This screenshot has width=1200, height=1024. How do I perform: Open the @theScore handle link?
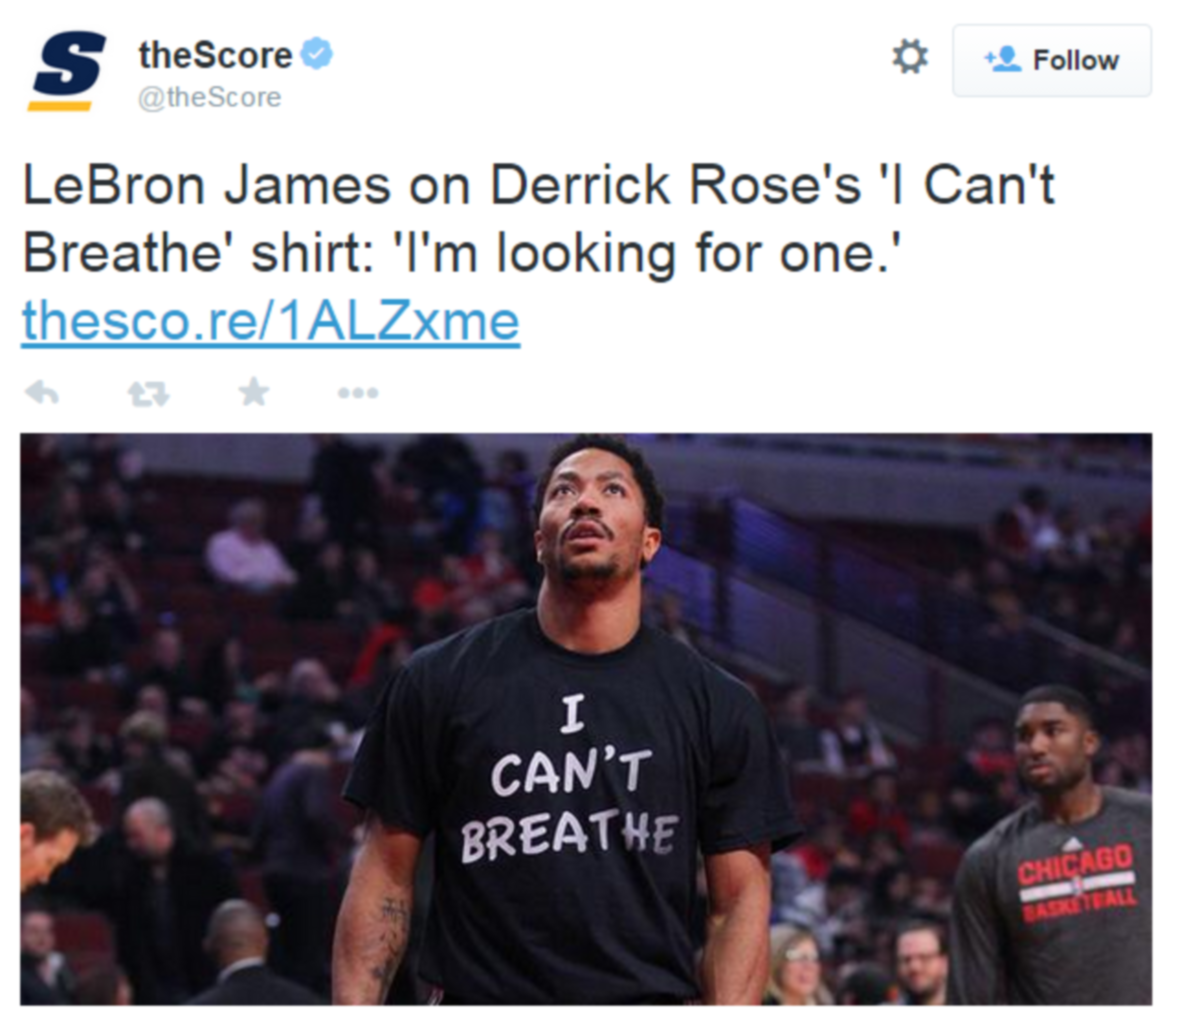[x=209, y=97]
